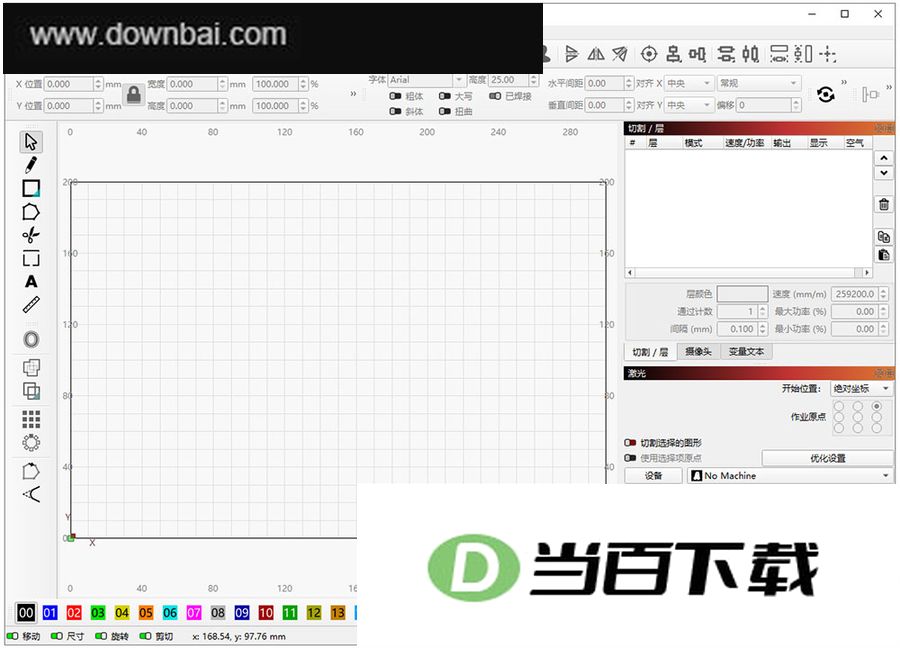Viewport: 900px width, 649px height.
Task: Click the pentagon node edit icon
Action: (31, 471)
